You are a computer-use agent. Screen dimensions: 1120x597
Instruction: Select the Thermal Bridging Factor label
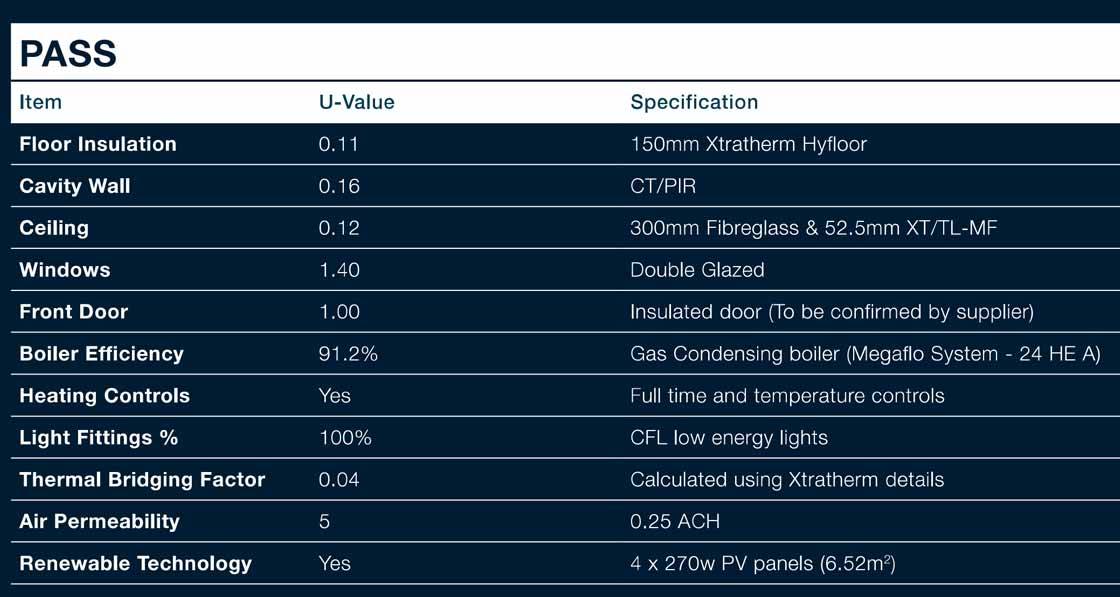(142, 480)
